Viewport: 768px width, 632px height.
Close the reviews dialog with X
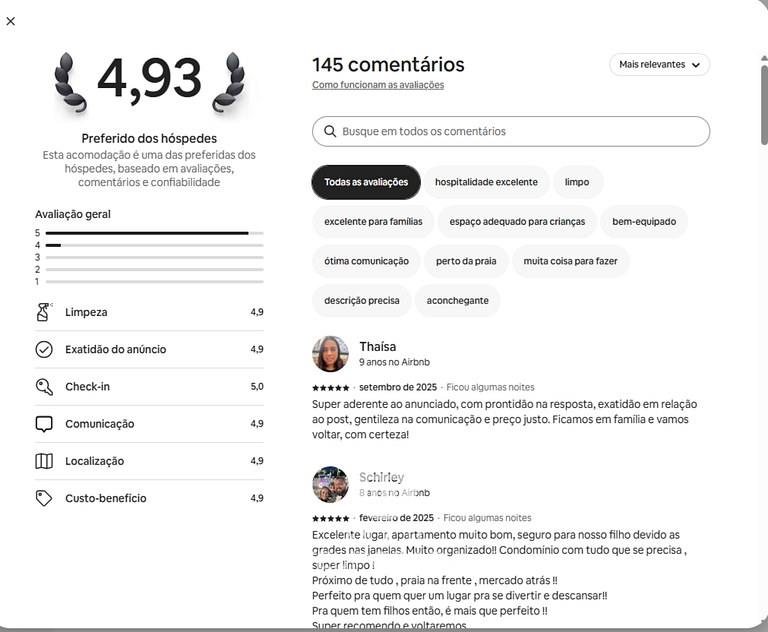11,21
